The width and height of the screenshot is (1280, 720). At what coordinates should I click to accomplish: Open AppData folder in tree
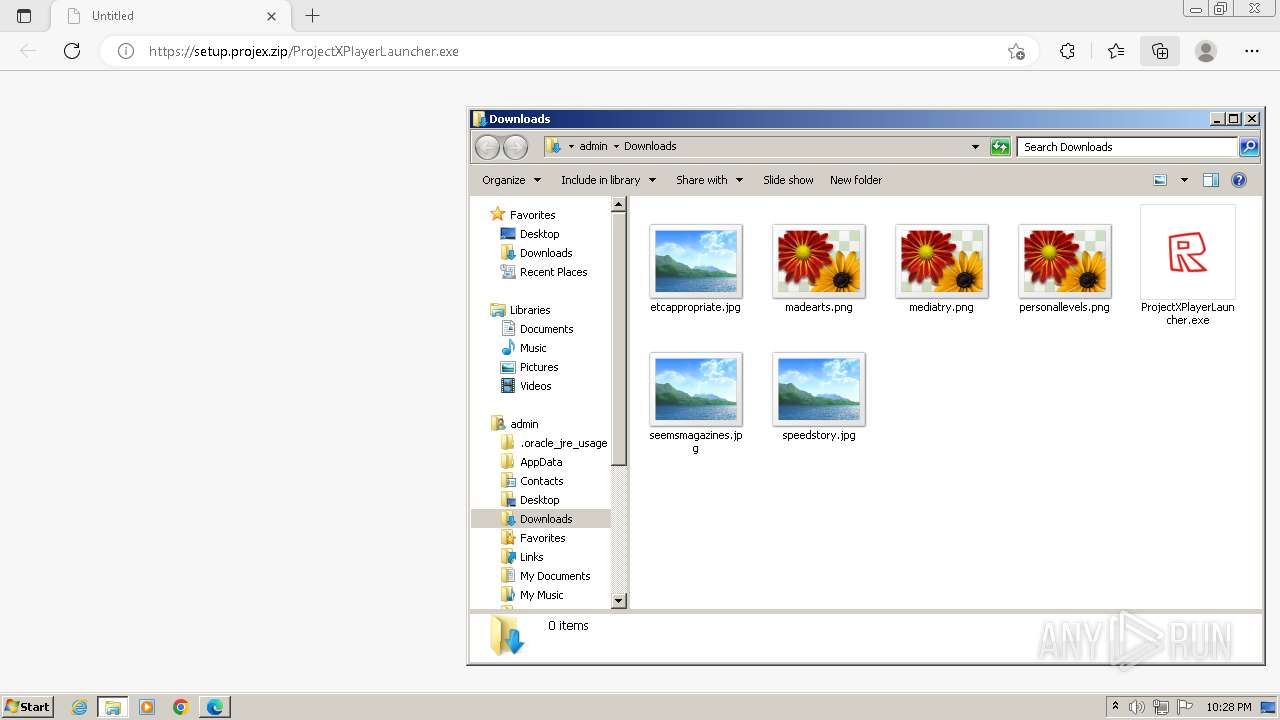tap(541, 462)
